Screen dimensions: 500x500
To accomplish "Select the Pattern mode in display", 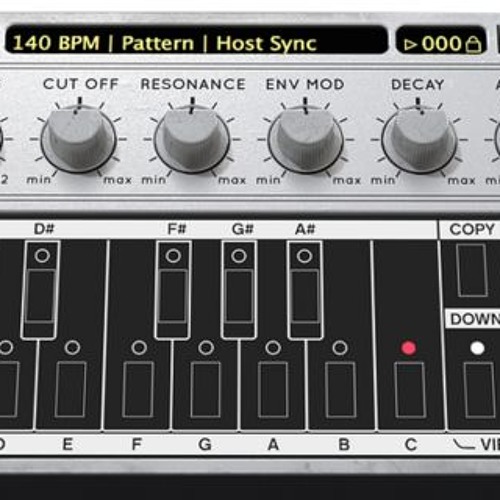I will (158, 43).
